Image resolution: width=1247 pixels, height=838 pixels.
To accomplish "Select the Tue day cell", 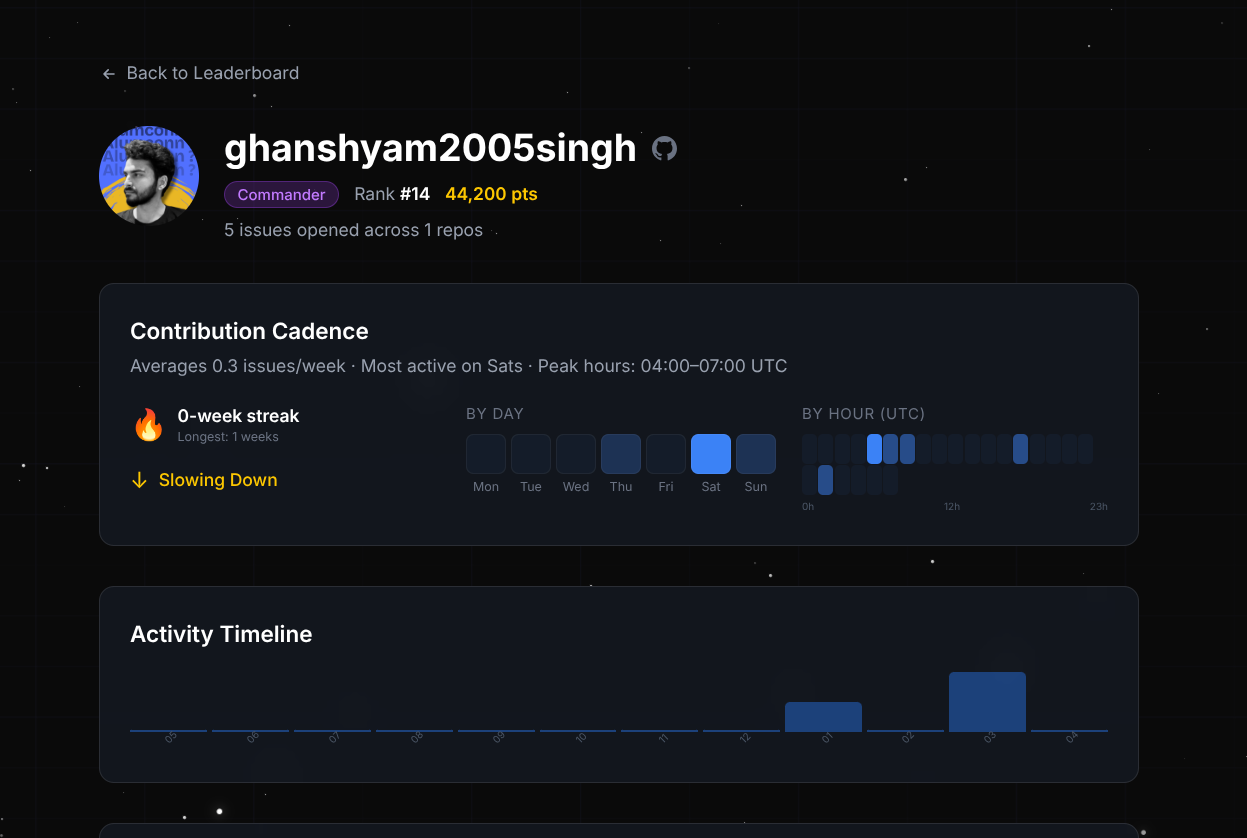I will coord(531,454).
